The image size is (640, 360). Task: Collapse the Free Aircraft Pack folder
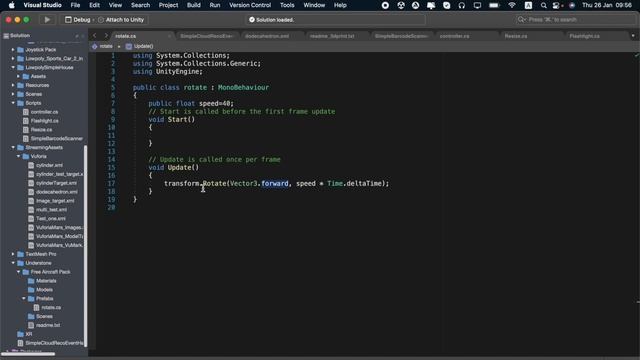click(18, 272)
